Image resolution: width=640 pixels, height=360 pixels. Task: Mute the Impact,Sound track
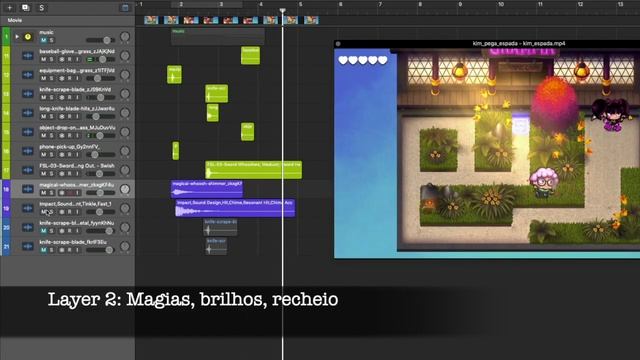tap(43, 212)
